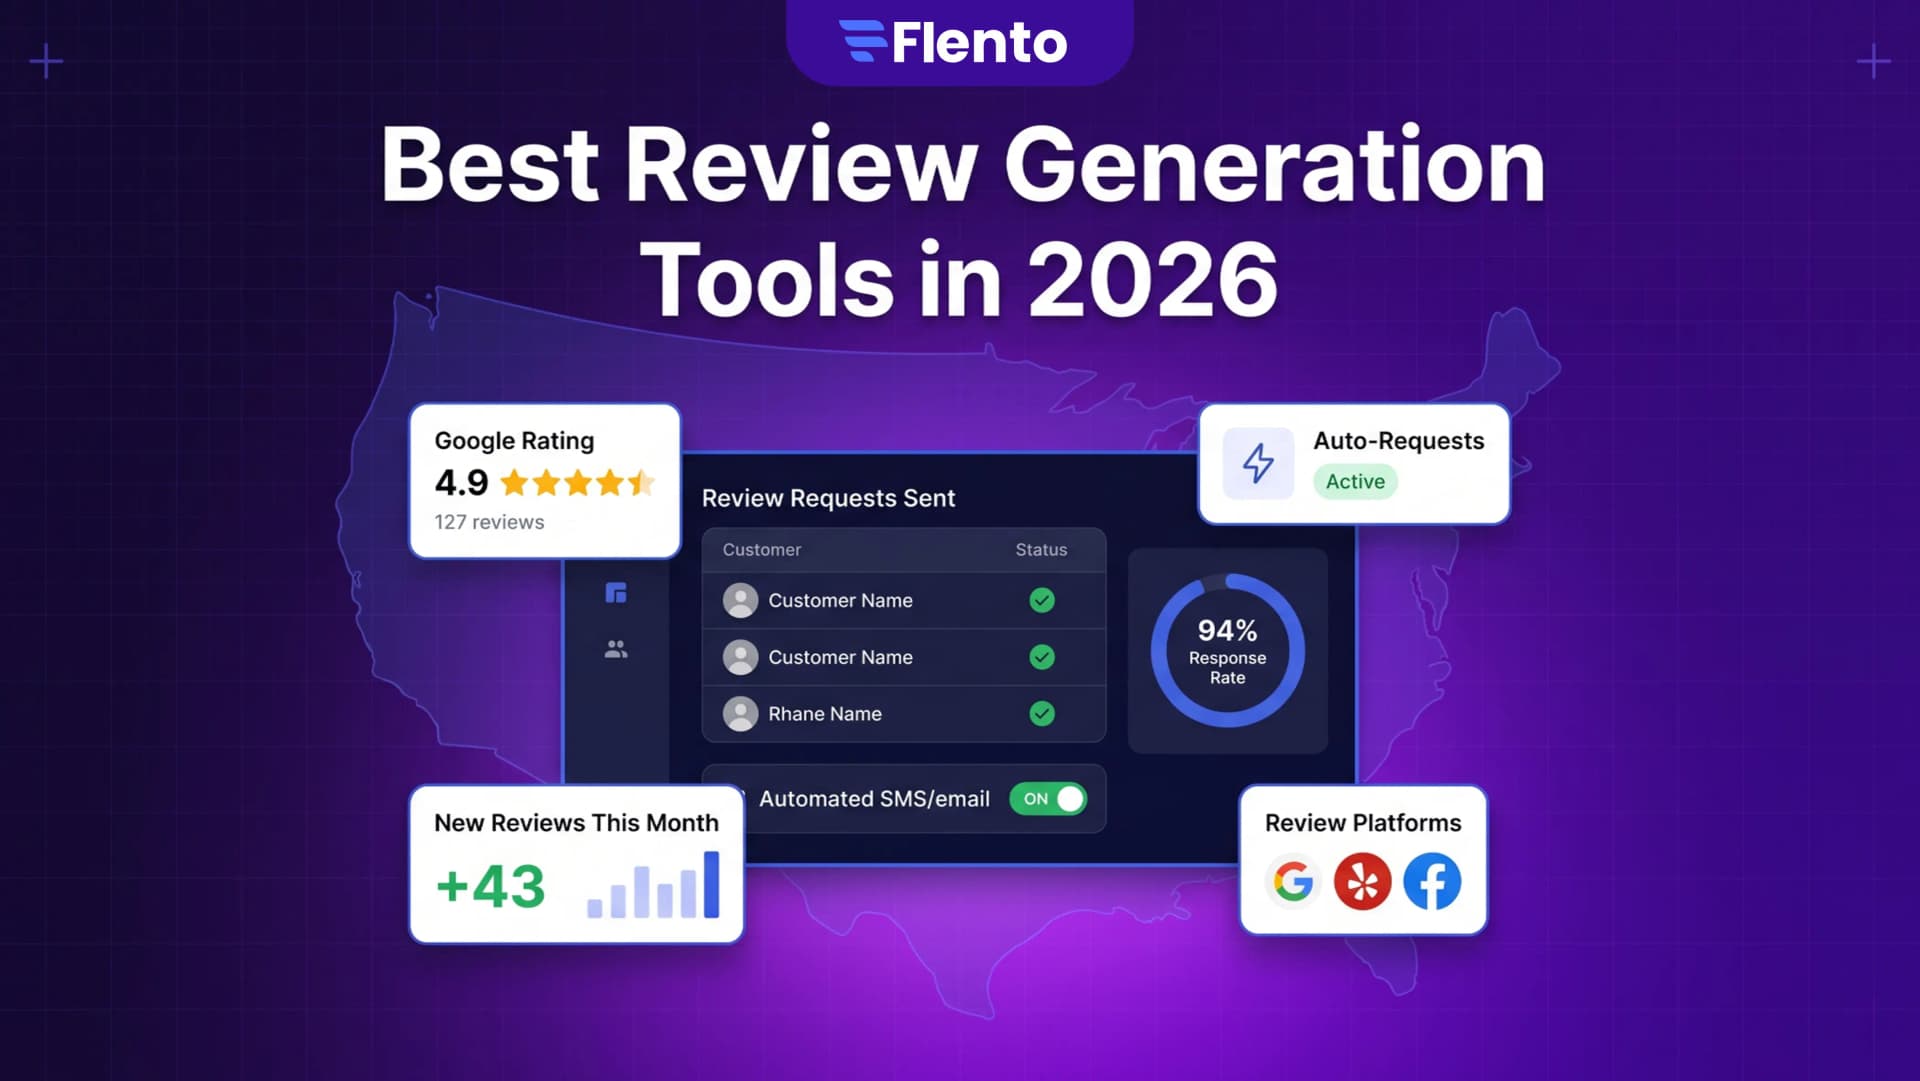
Task: Click the Customer column header
Action: (762, 550)
